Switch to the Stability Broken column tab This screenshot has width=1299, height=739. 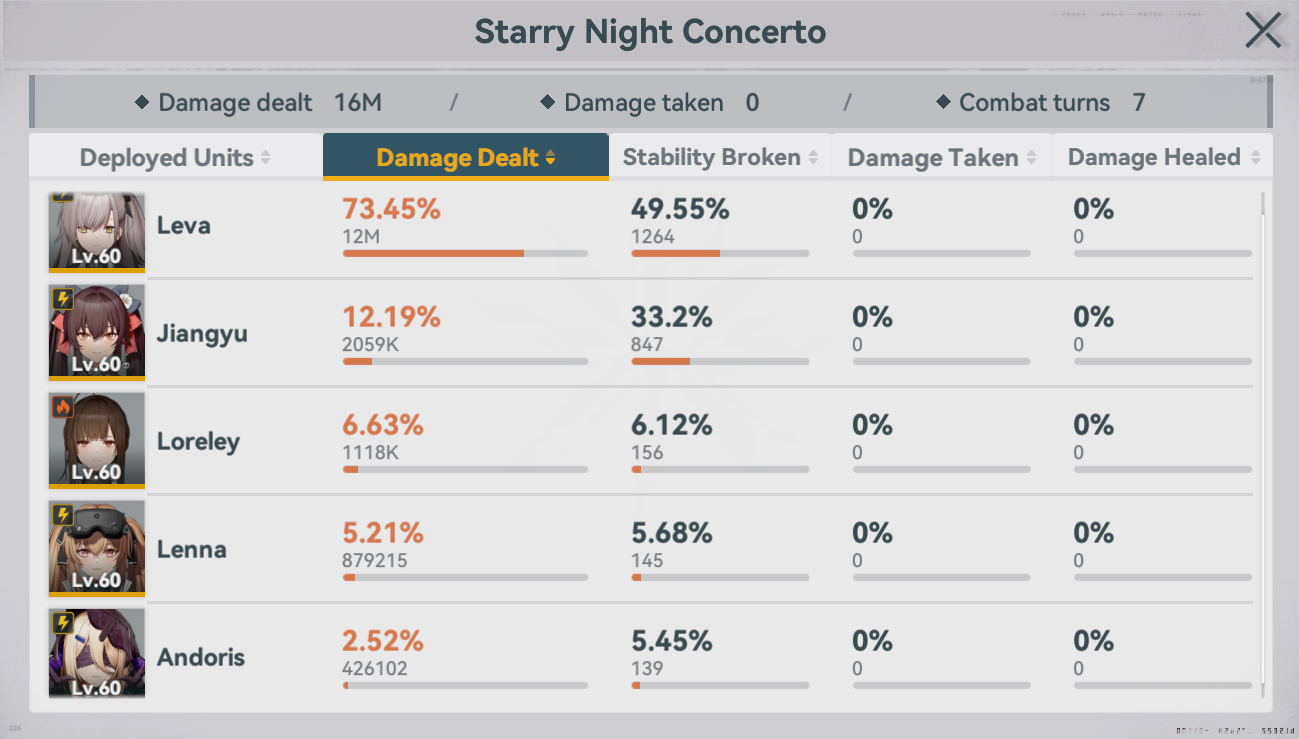720,157
